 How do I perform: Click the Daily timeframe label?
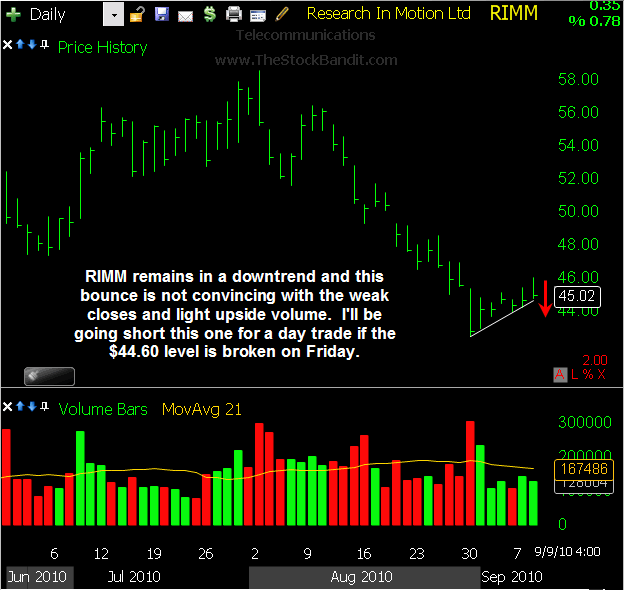pos(47,15)
